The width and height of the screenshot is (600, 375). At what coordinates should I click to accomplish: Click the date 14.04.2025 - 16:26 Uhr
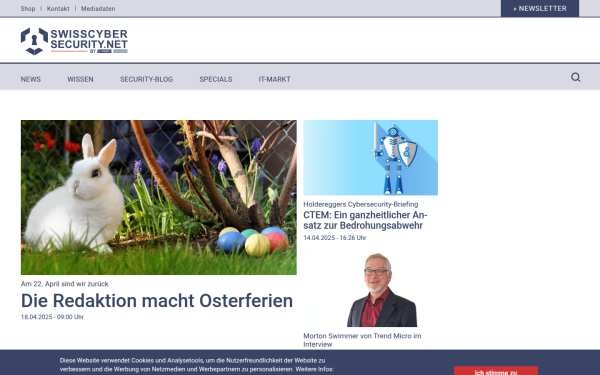(335, 238)
